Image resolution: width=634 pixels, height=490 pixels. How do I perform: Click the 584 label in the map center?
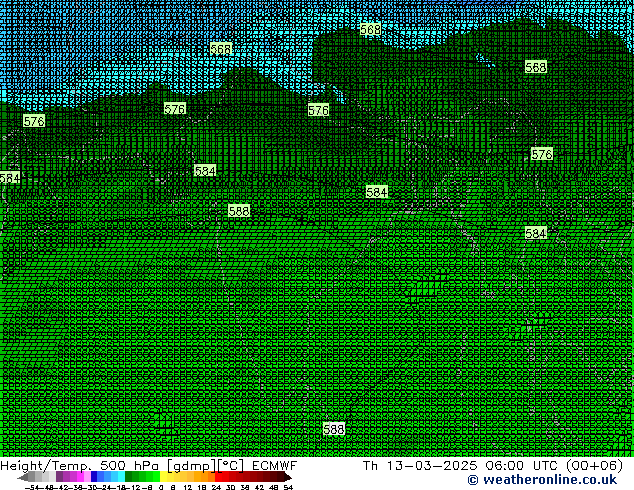(376, 192)
